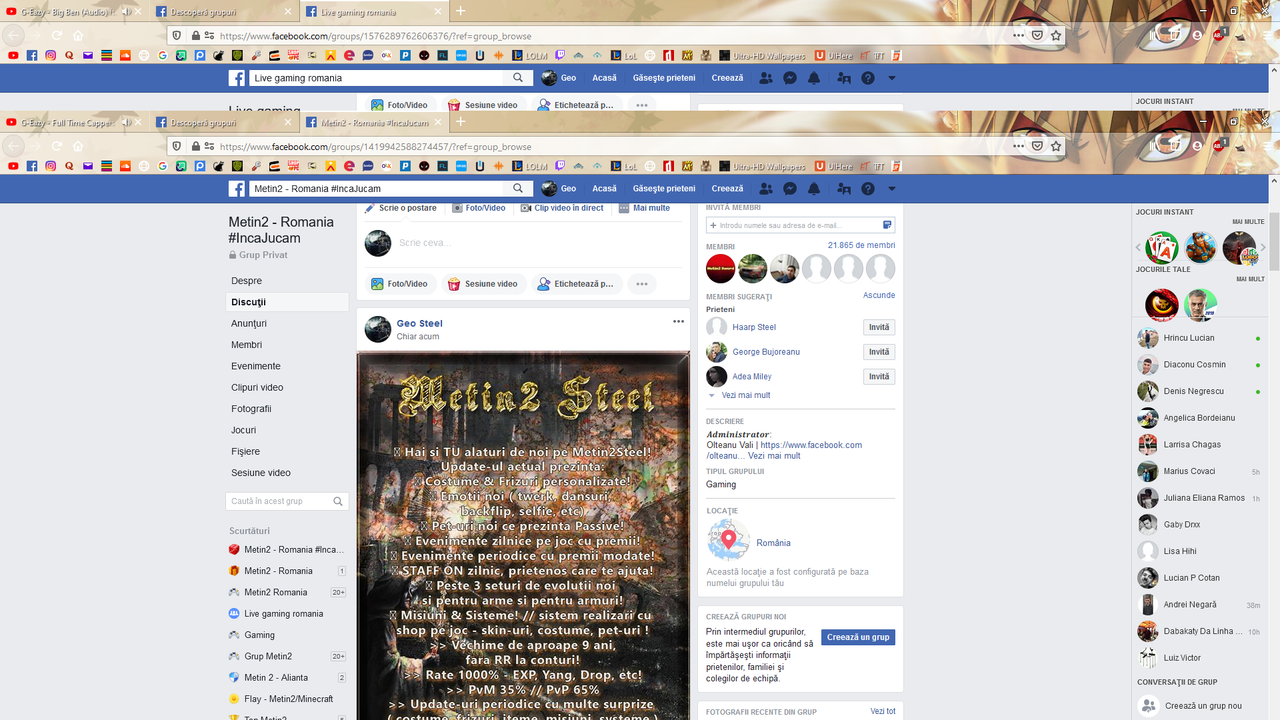
Task: Open new tab in Live gaming romania window
Action: pyautogui.click(x=460, y=11)
